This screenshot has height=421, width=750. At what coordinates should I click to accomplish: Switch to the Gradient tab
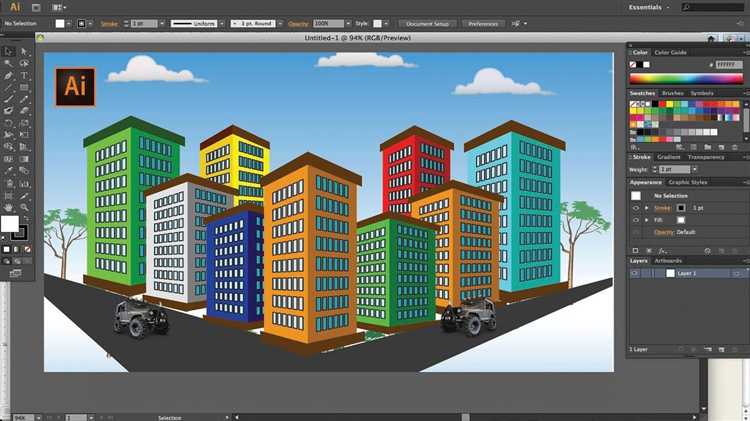click(668, 157)
